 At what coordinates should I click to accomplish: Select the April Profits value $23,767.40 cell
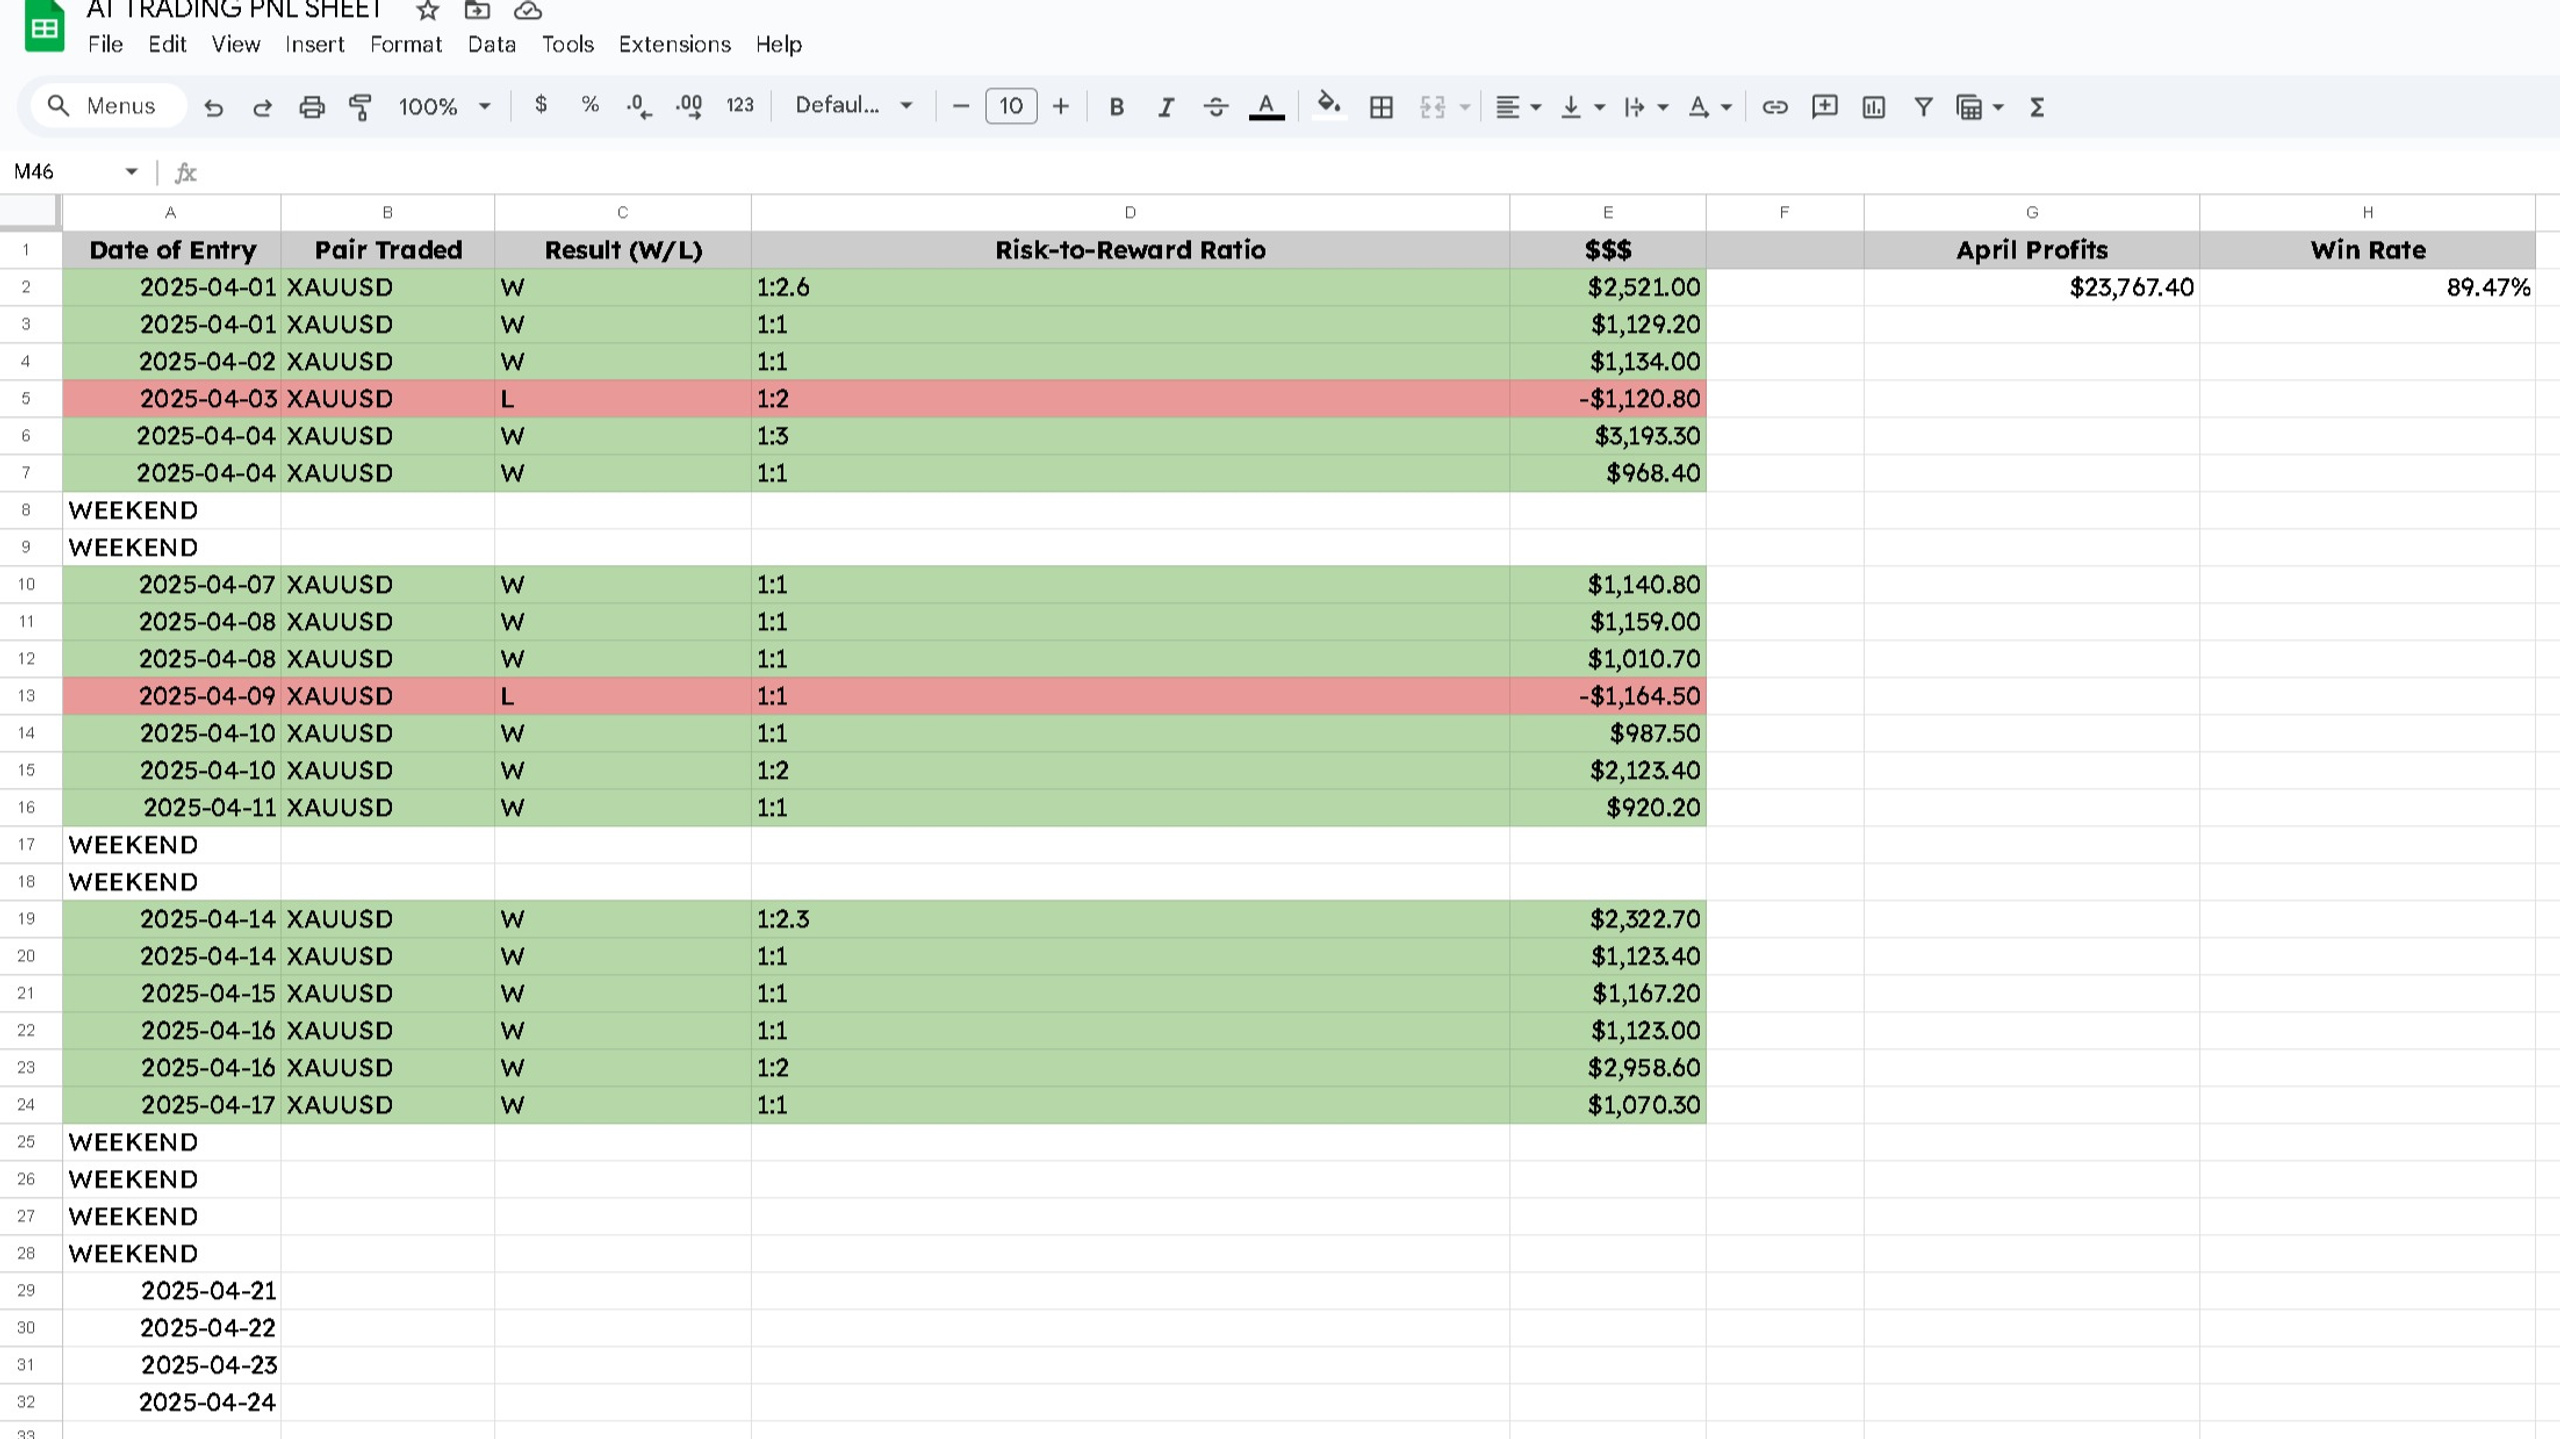(2031, 288)
